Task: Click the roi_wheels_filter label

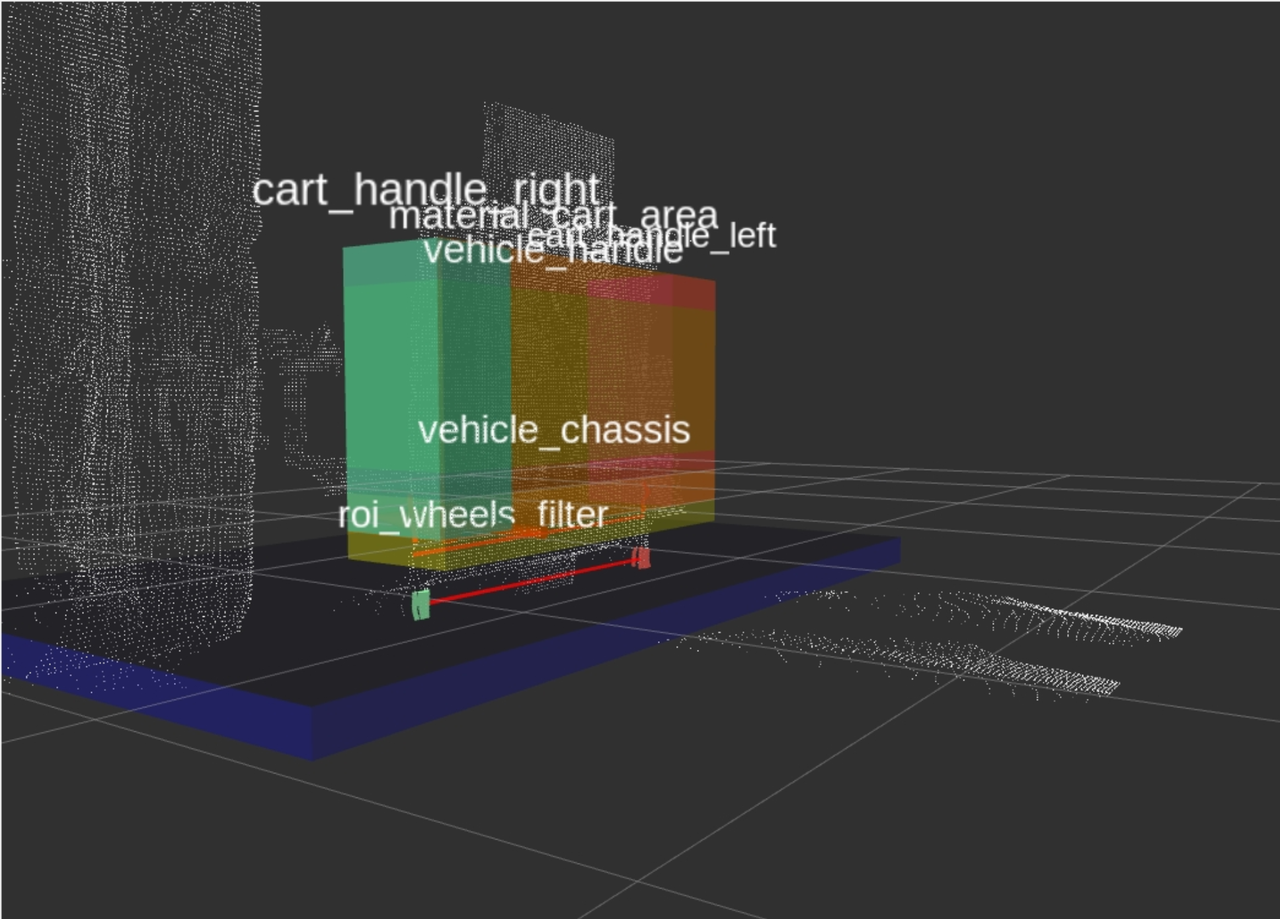Action: point(472,515)
